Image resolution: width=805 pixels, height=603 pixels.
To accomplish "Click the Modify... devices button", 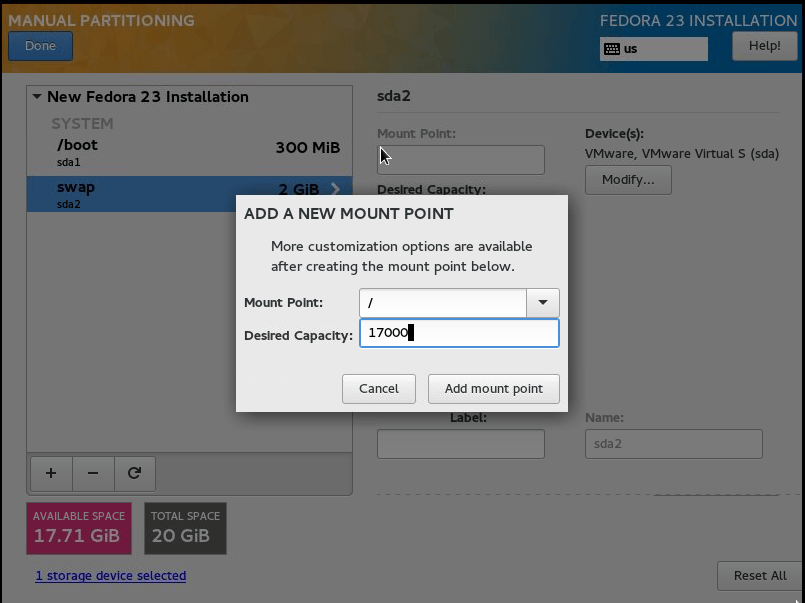I will (628, 180).
